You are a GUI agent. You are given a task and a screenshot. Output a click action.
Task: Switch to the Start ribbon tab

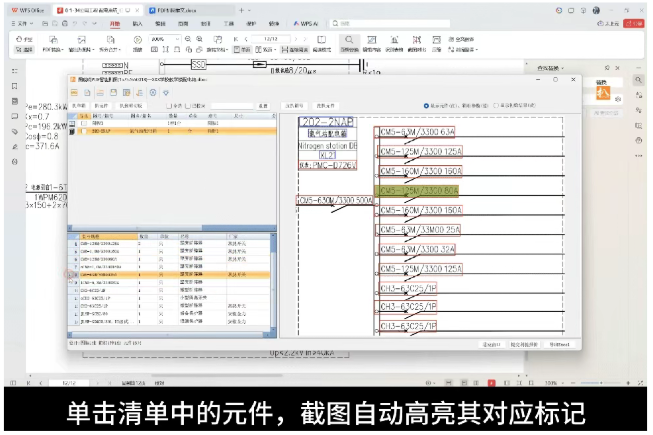tap(115, 24)
